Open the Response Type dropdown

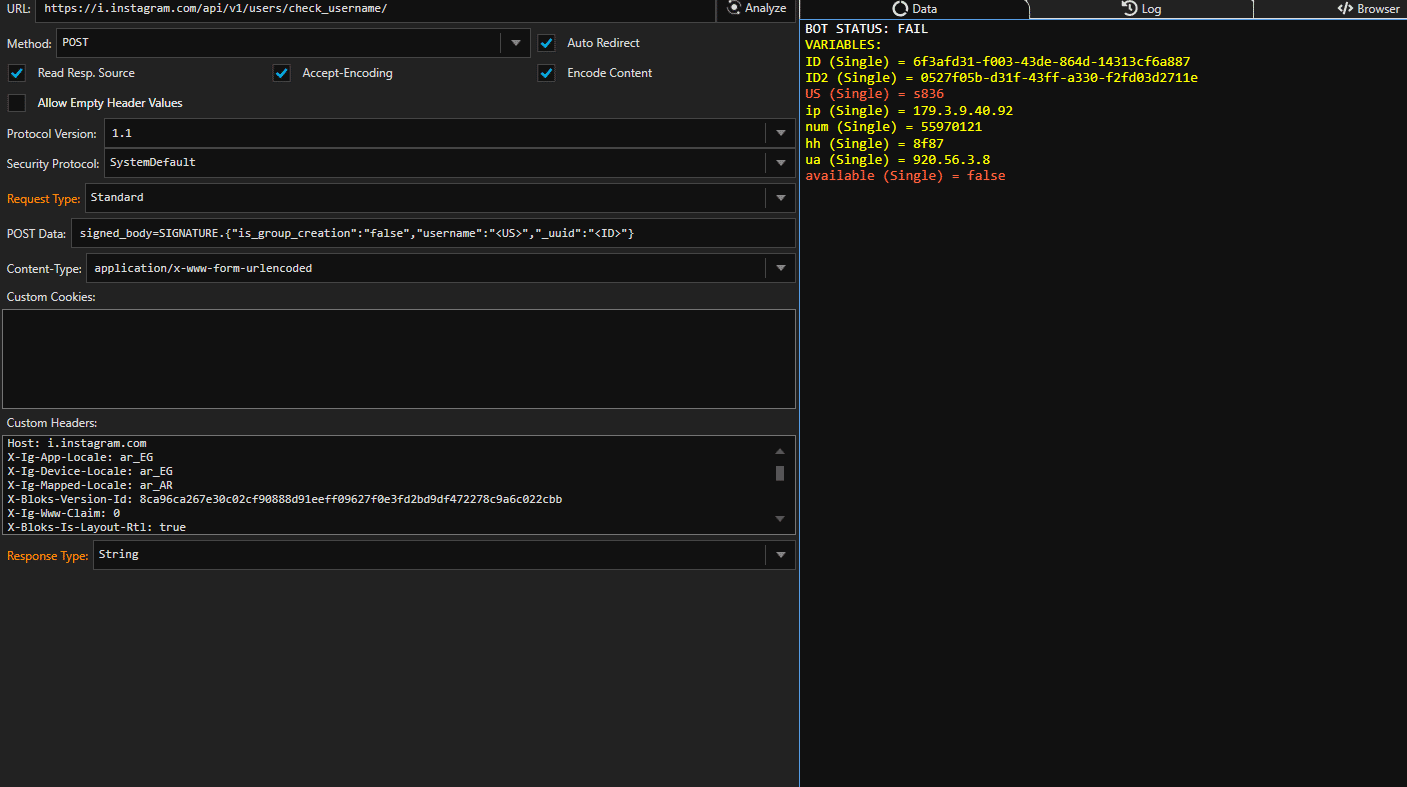(x=780, y=555)
